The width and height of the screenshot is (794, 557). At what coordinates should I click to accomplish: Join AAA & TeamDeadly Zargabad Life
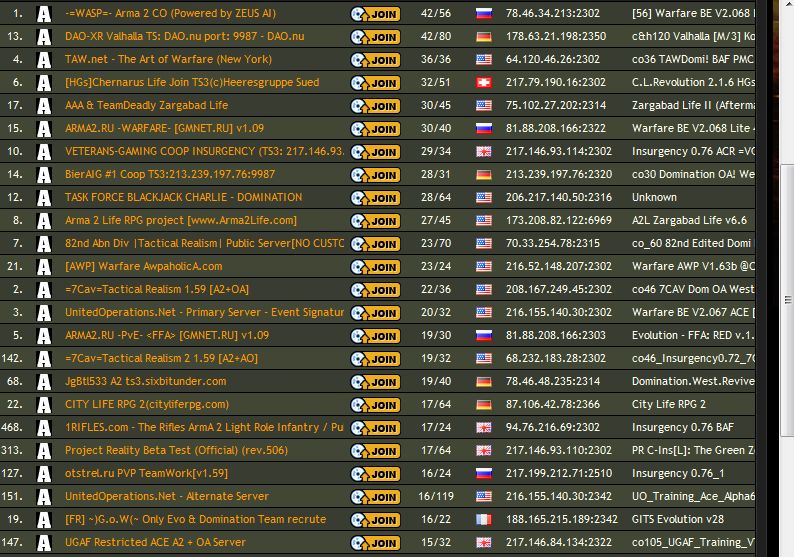tap(375, 106)
